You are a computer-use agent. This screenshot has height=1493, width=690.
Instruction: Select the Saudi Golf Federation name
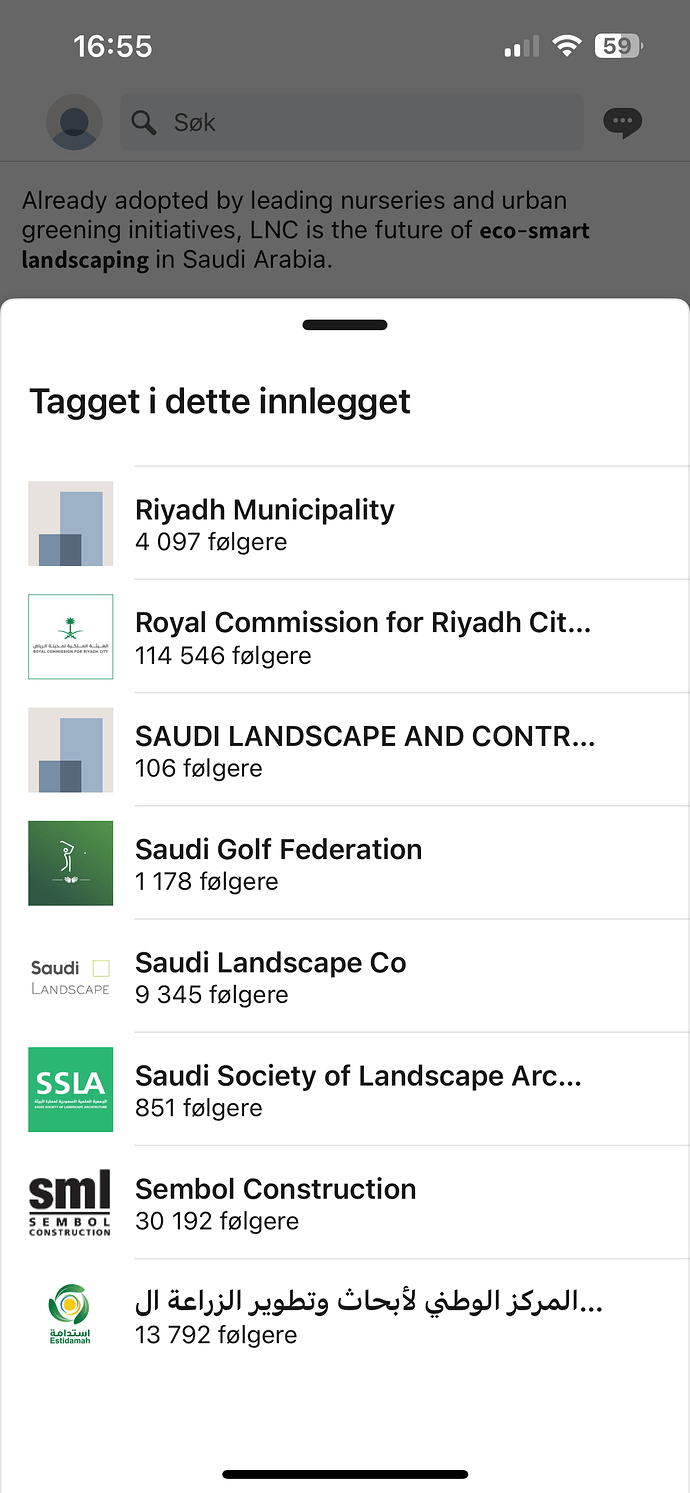tap(278, 849)
